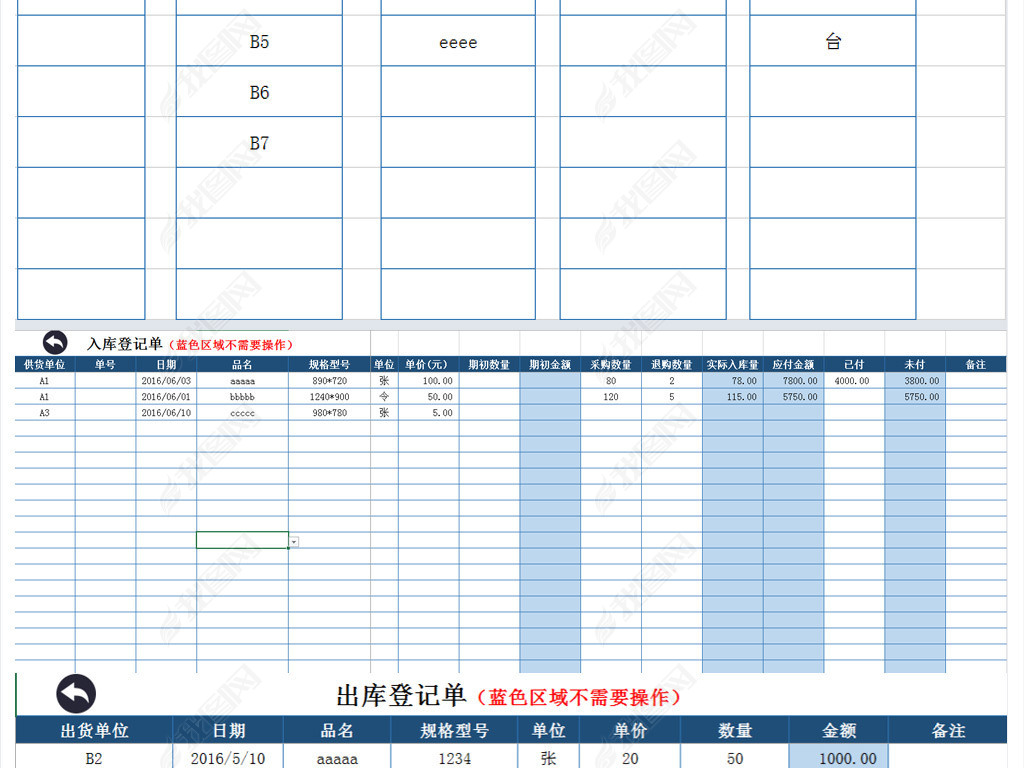The width and height of the screenshot is (1024, 768).
Task: Click the back arrow beside 出库登记单 title
Action: tap(76, 694)
